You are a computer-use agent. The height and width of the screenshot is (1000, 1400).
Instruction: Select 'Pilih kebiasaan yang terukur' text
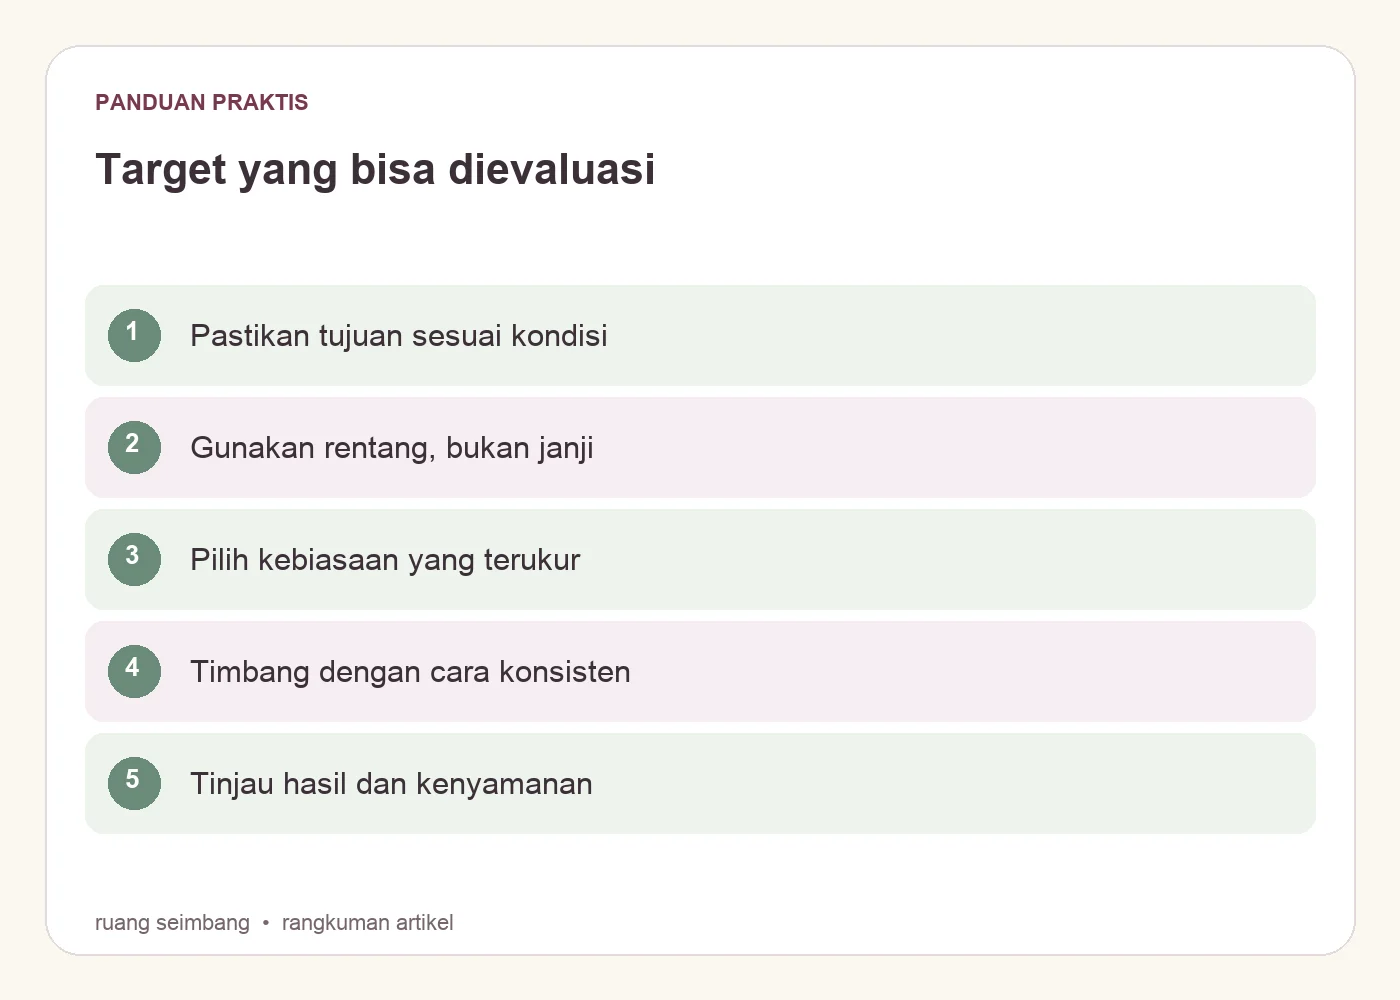[x=385, y=560]
